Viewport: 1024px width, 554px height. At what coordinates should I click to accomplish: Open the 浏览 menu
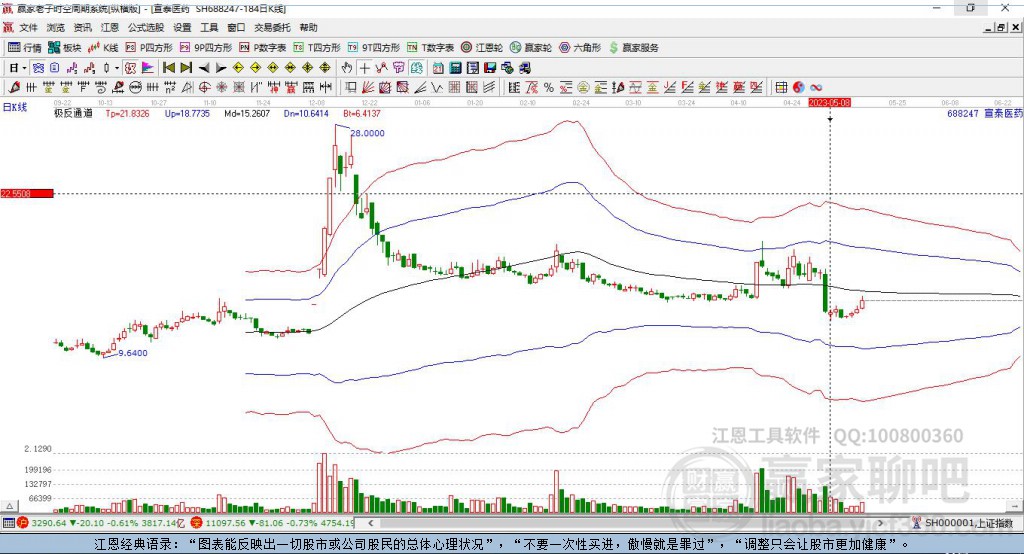click(56, 27)
